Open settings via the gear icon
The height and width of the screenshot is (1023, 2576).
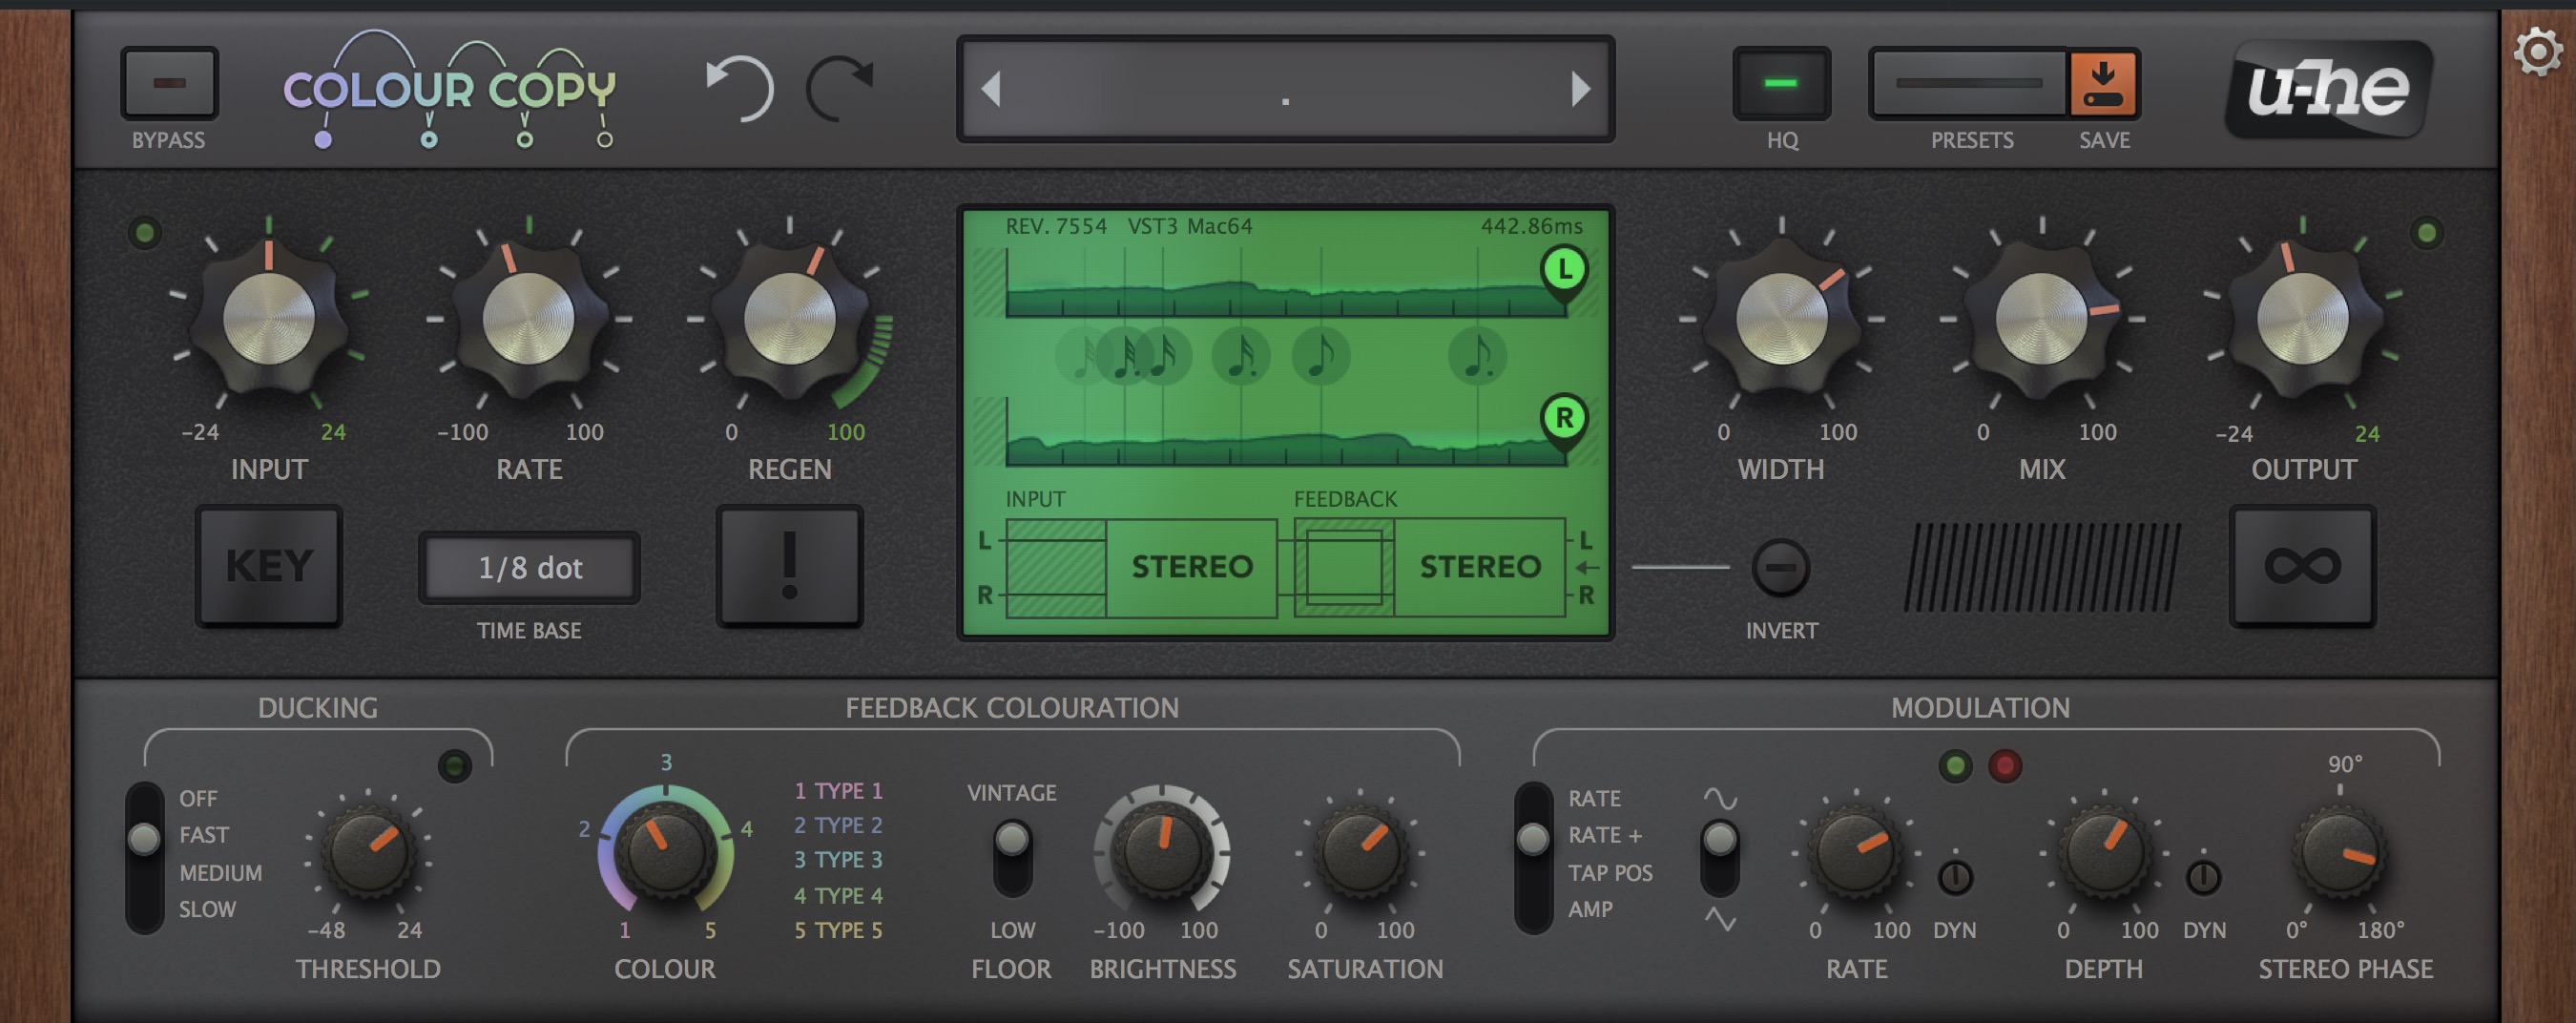pos(2538,51)
